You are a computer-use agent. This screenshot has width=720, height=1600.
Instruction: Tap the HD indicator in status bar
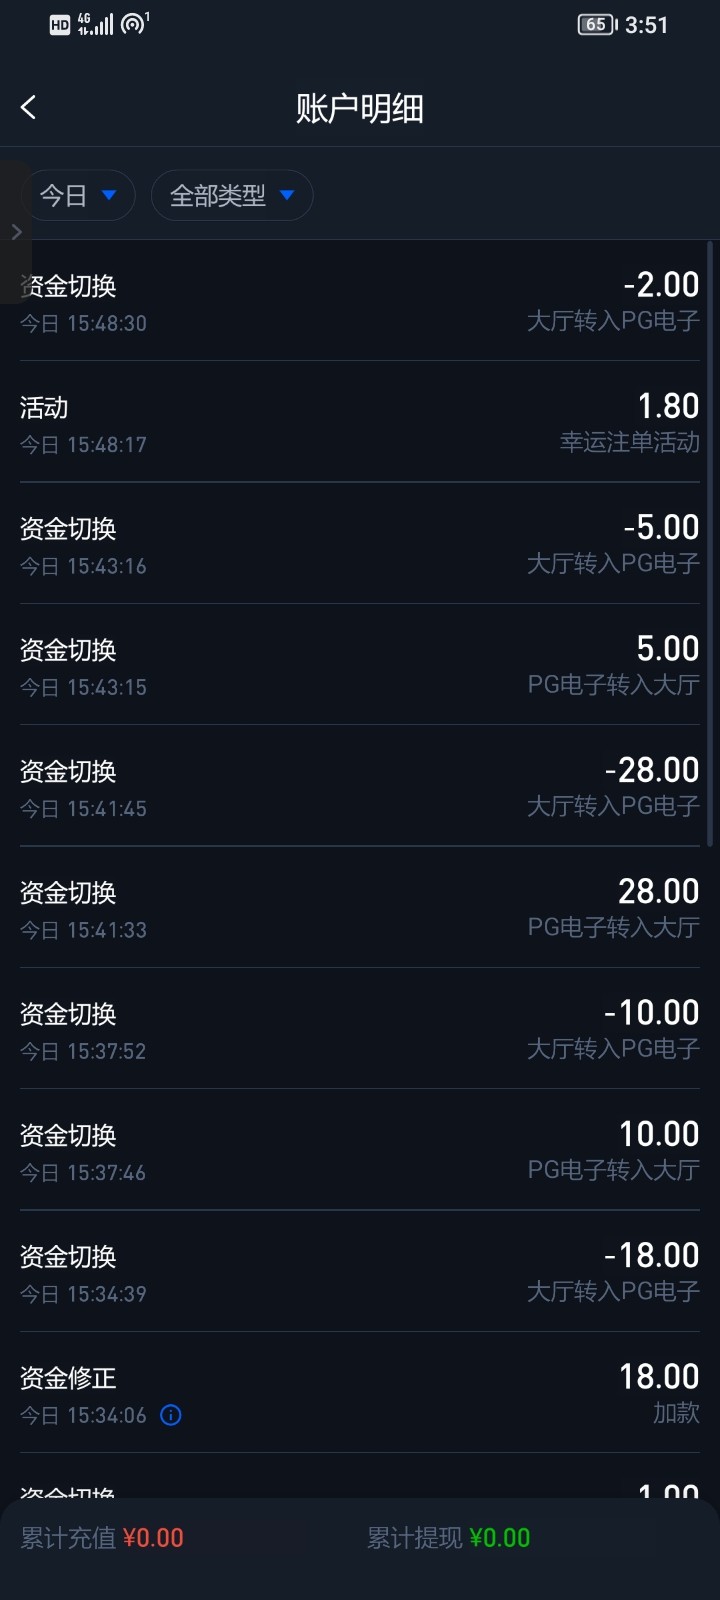click(x=60, y=25)
